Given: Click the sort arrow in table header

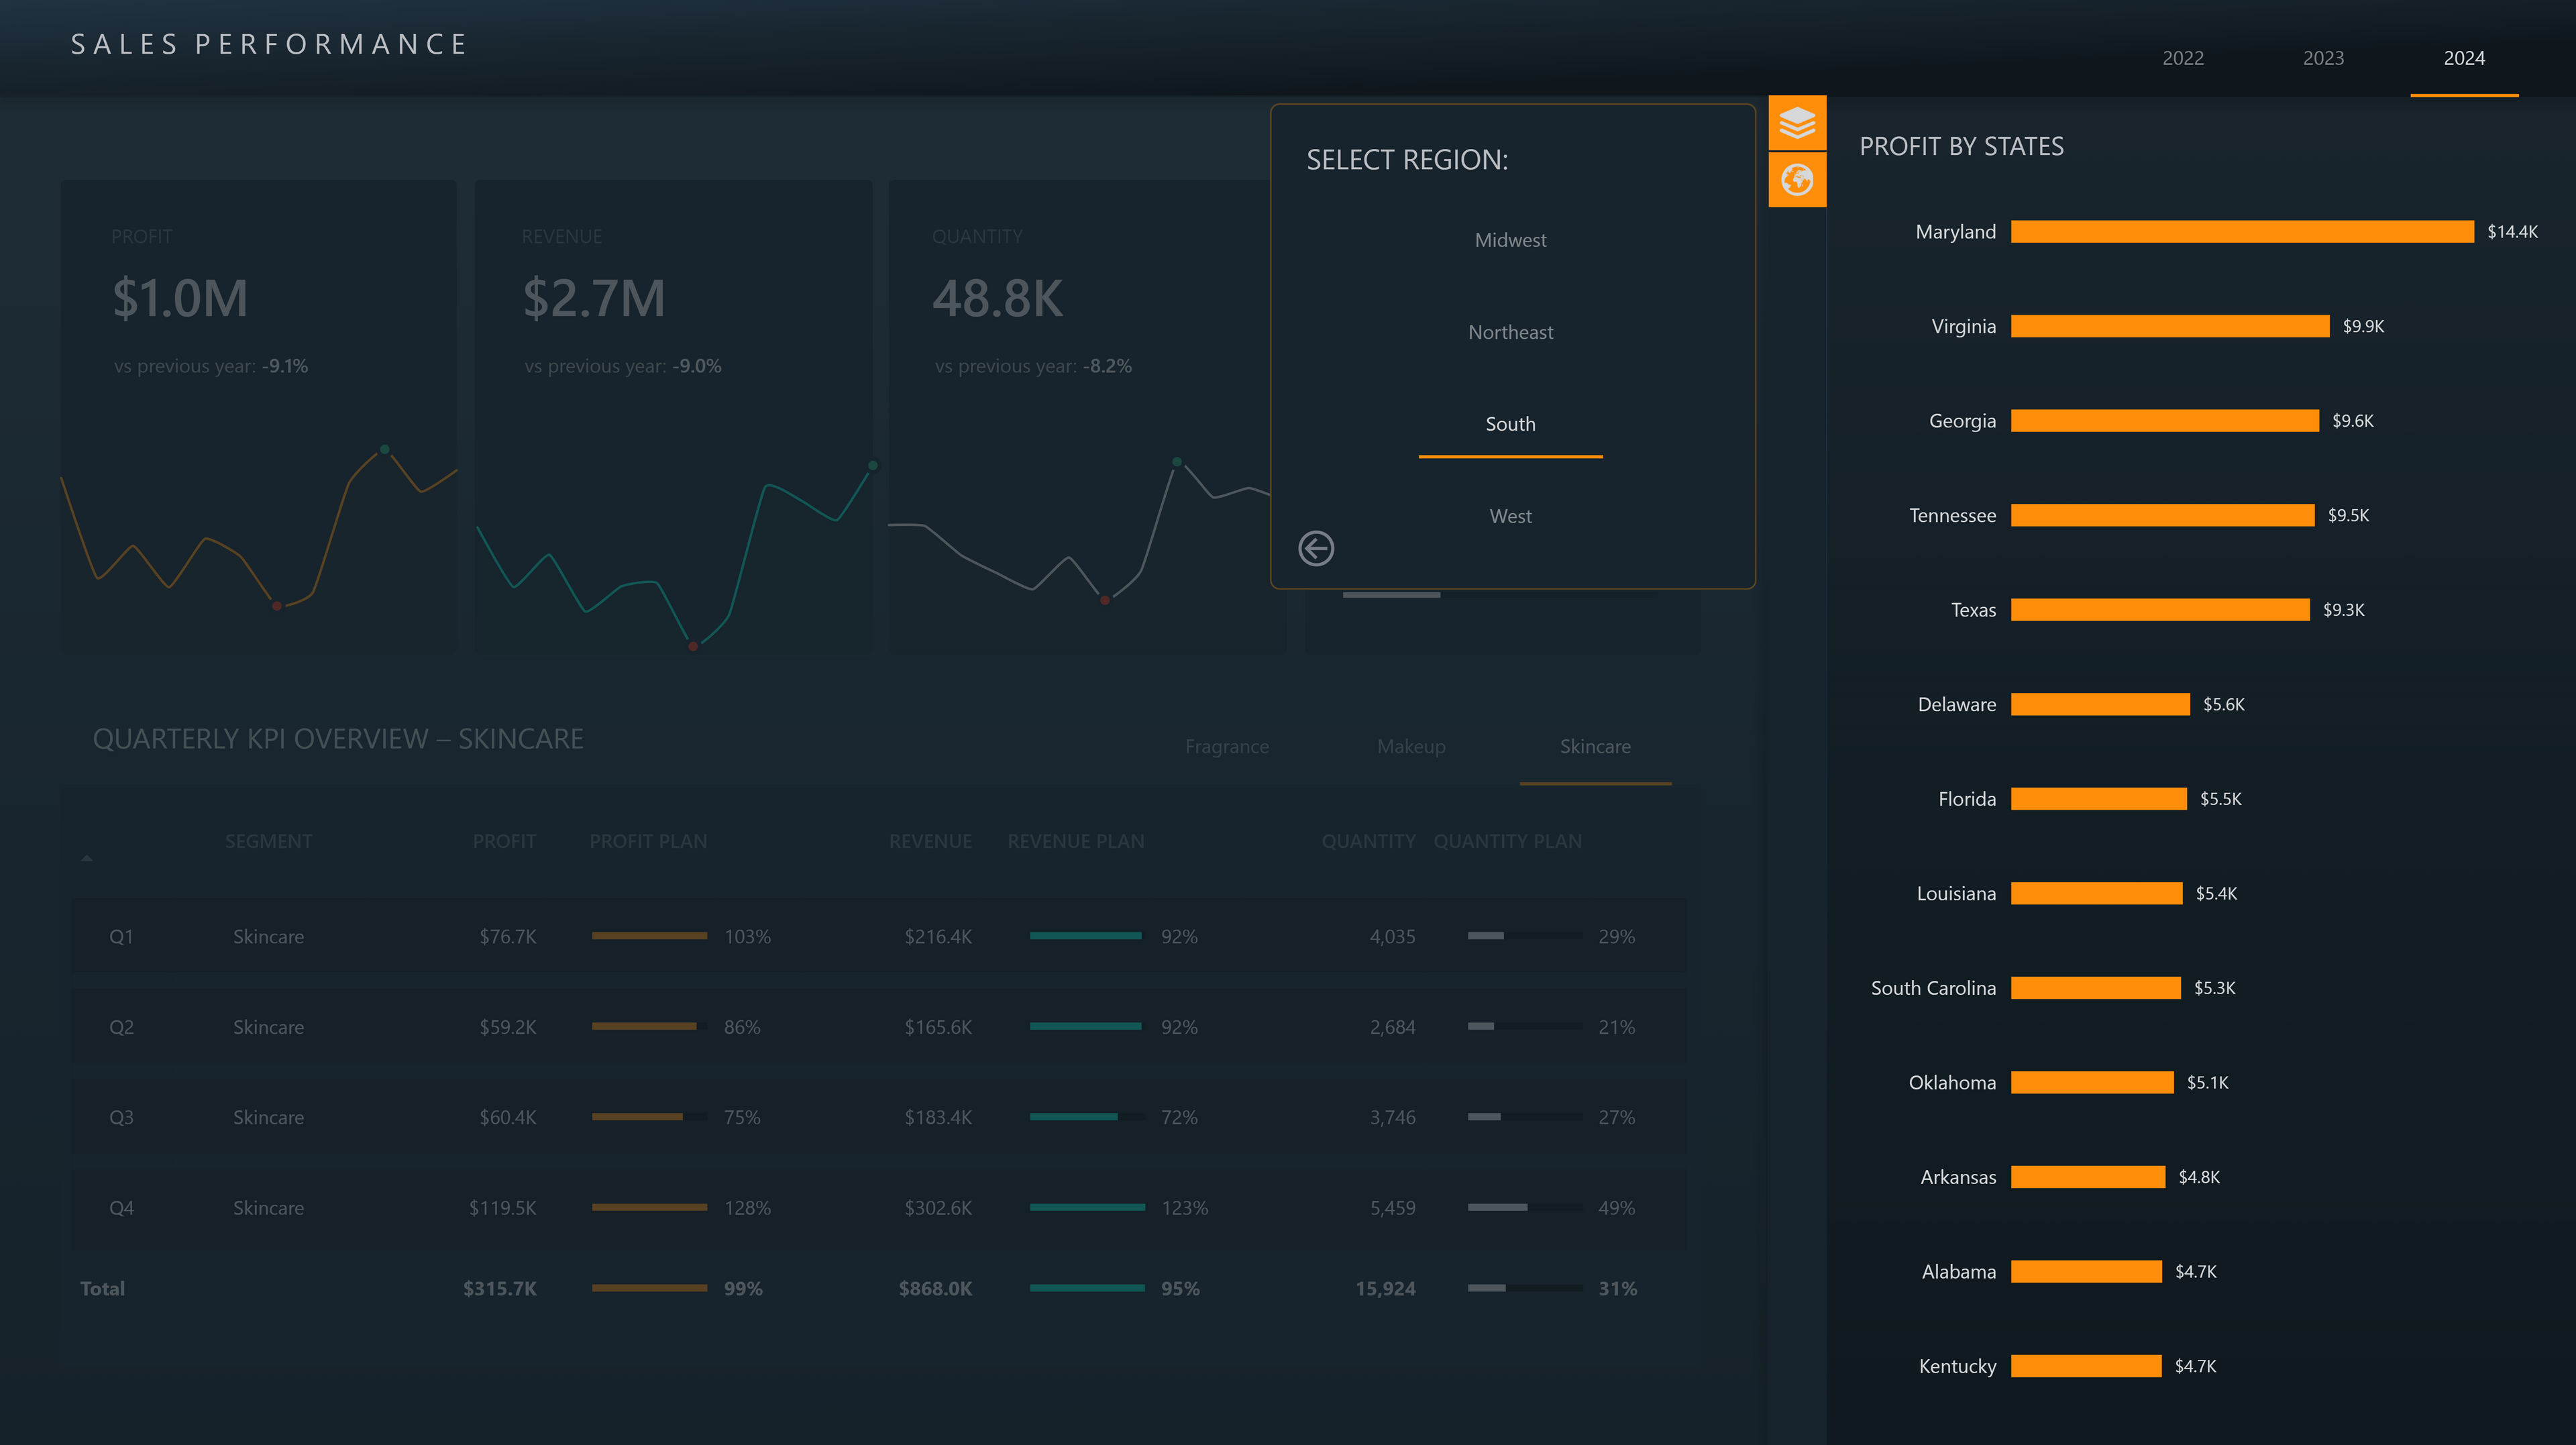Looking at the screenshot, I should [87, 858].
